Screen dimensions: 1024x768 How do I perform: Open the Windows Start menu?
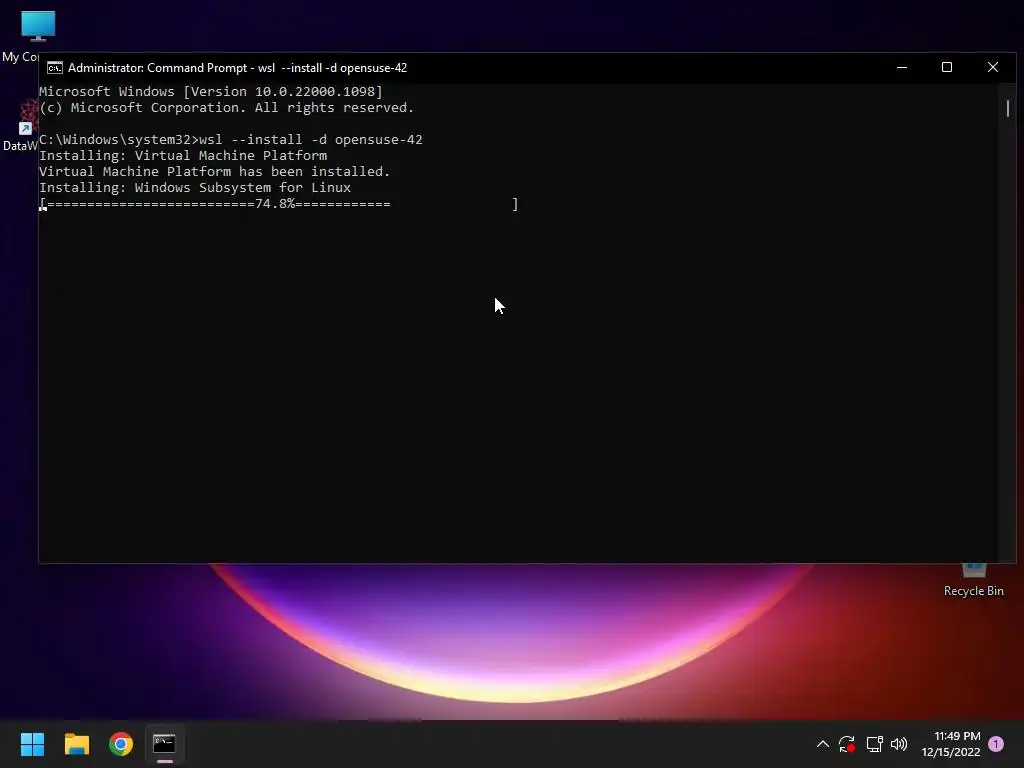[32, 744]
